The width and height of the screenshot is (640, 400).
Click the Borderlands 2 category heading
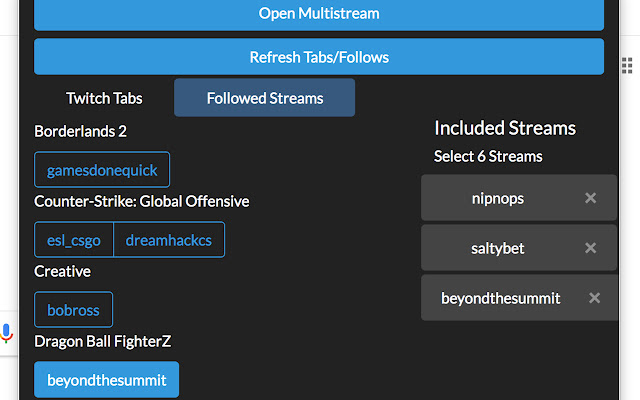[80, 131]
